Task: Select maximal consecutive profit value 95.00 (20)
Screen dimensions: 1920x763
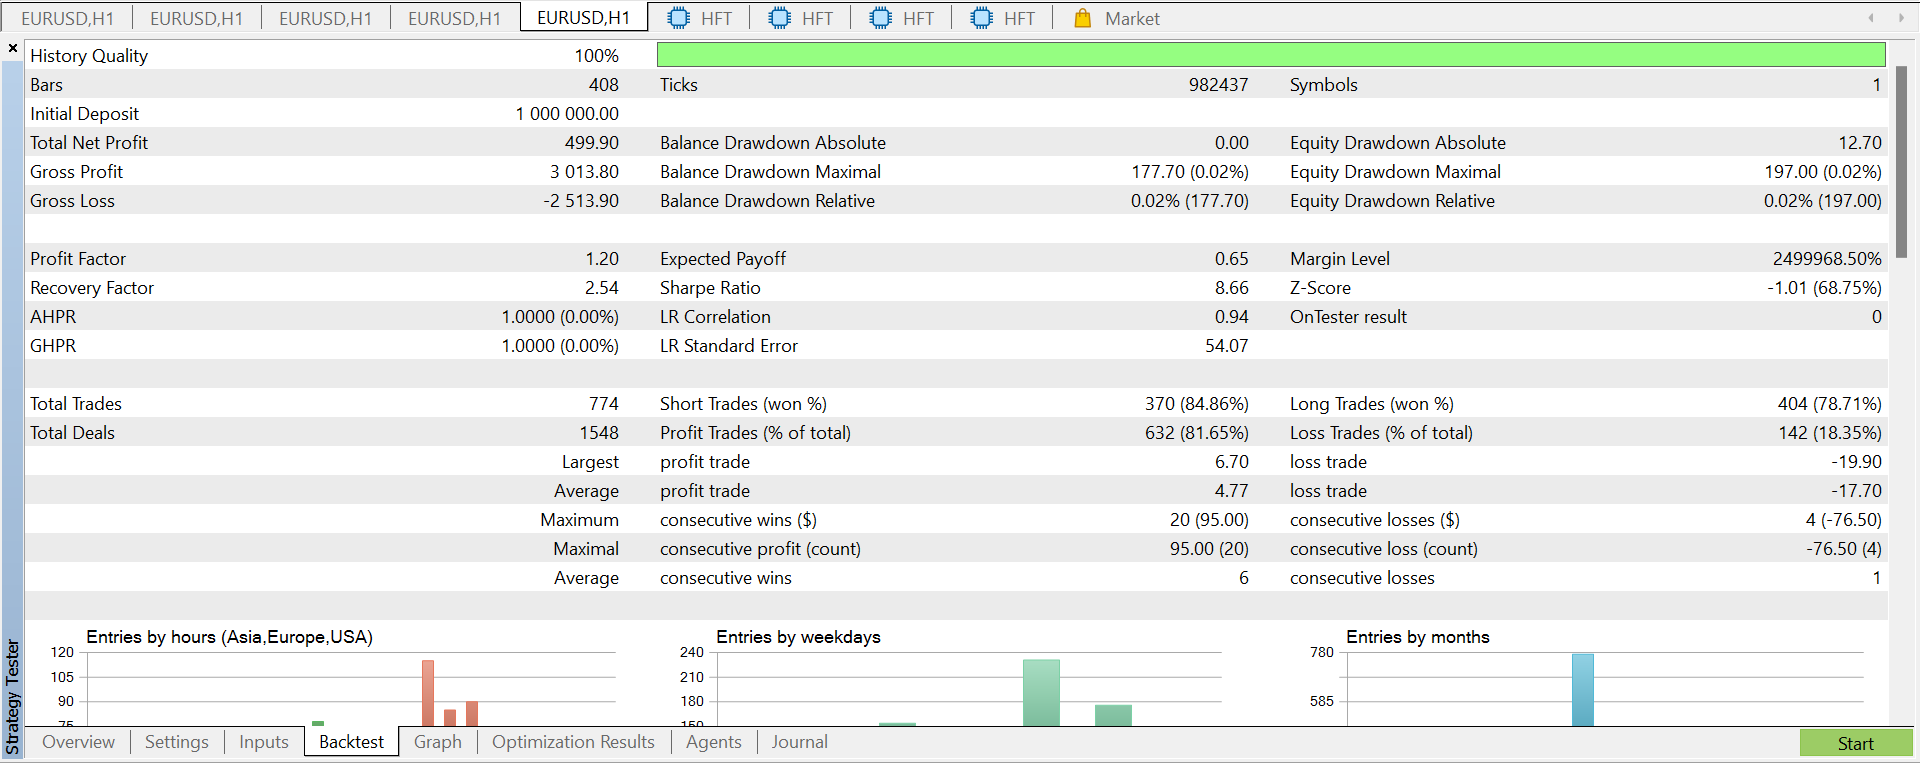Action: 1209,549
